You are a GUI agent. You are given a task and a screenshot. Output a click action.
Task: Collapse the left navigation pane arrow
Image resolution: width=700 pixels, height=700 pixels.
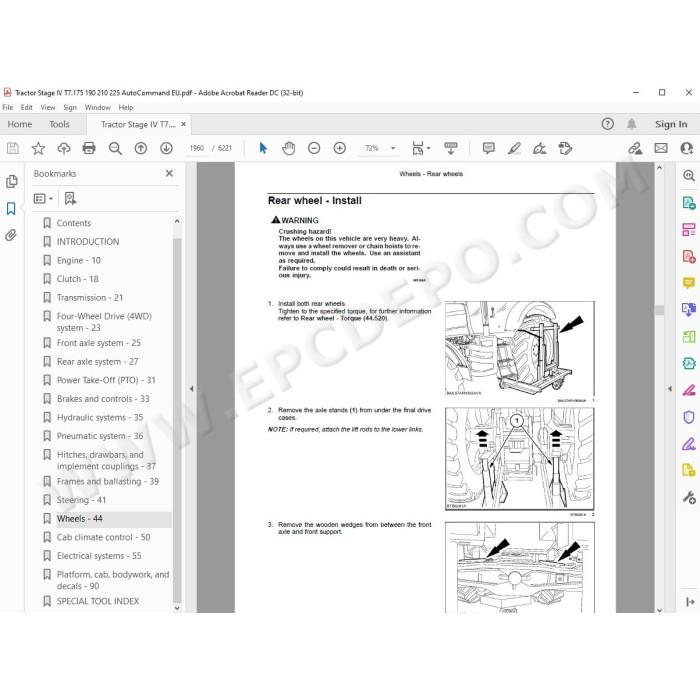click(x=192, y=388)
